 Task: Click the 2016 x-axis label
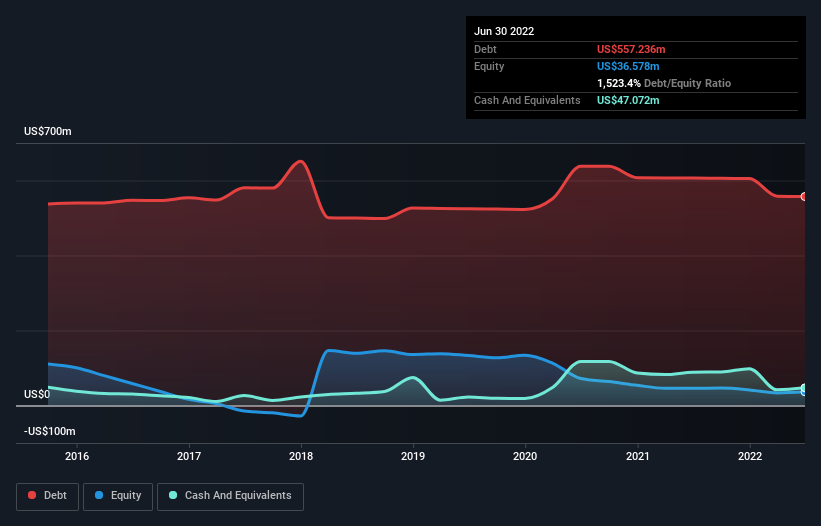coord(77,456)
